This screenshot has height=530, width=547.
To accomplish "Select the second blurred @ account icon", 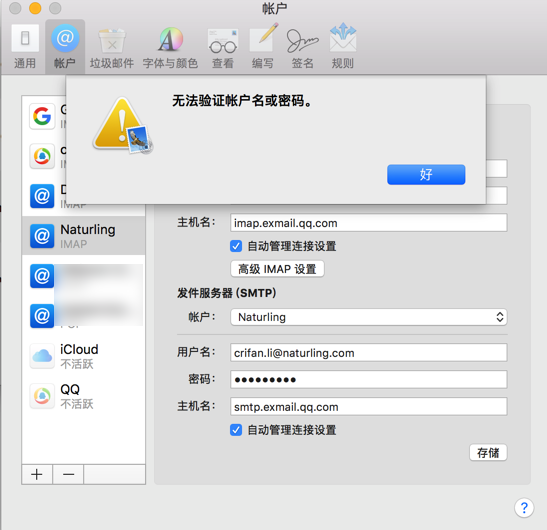I will (x=42, y=316).
